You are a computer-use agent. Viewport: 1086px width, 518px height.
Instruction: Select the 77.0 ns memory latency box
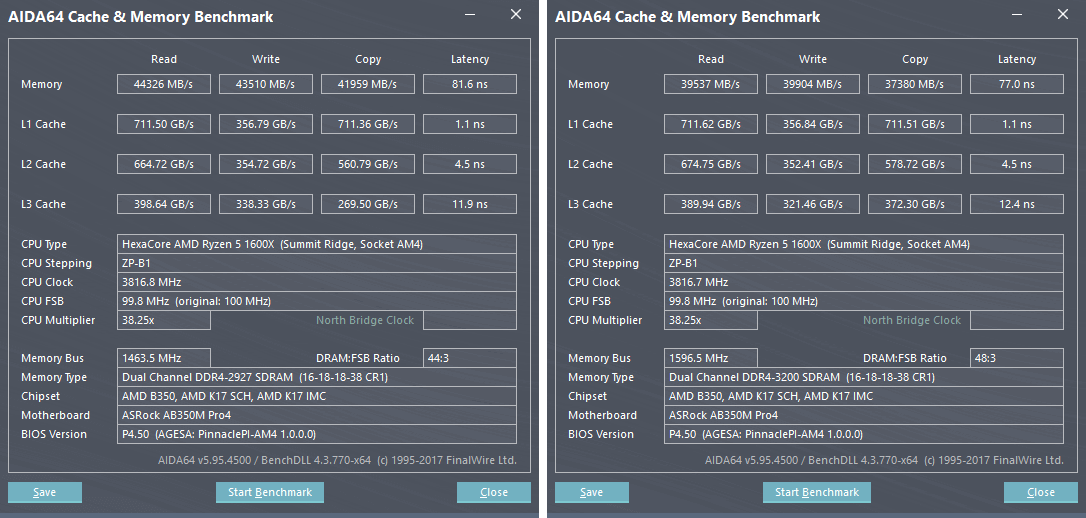pos(1017,84)
